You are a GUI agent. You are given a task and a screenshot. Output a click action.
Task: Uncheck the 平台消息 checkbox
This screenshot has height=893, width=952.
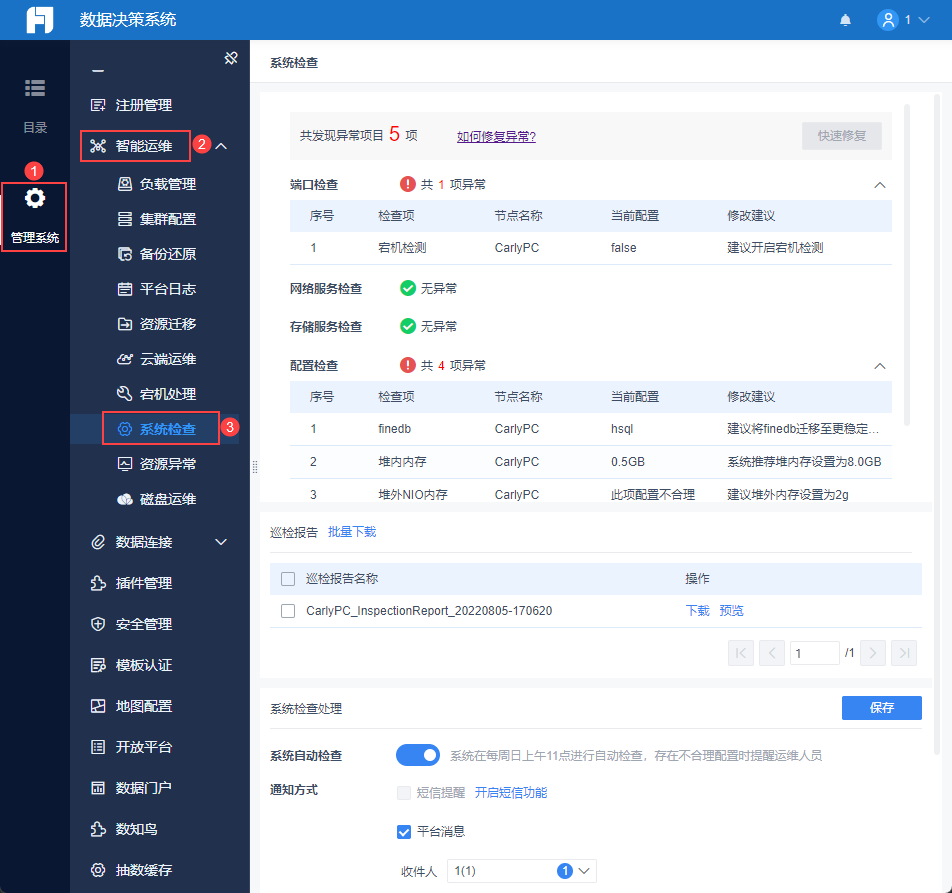[x=404, y=832]
